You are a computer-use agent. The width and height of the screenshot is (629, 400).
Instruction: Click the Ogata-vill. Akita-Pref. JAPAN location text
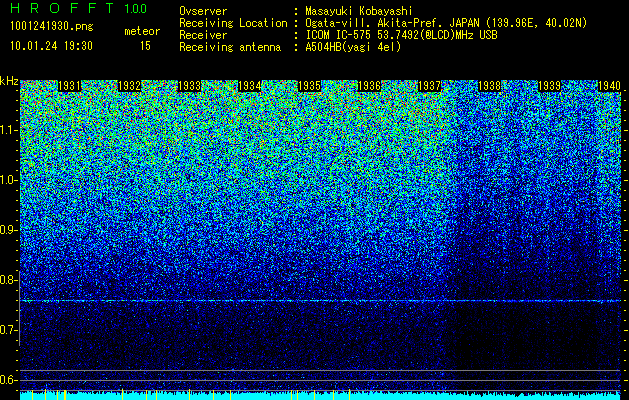click(x=446, y=23)
